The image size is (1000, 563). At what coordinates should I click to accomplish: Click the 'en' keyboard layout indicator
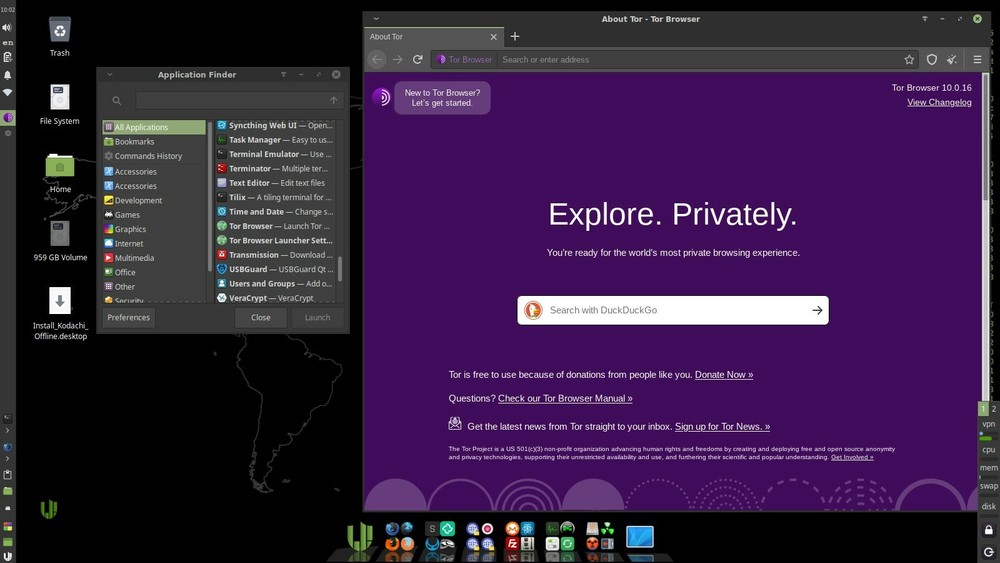(7, 43)
